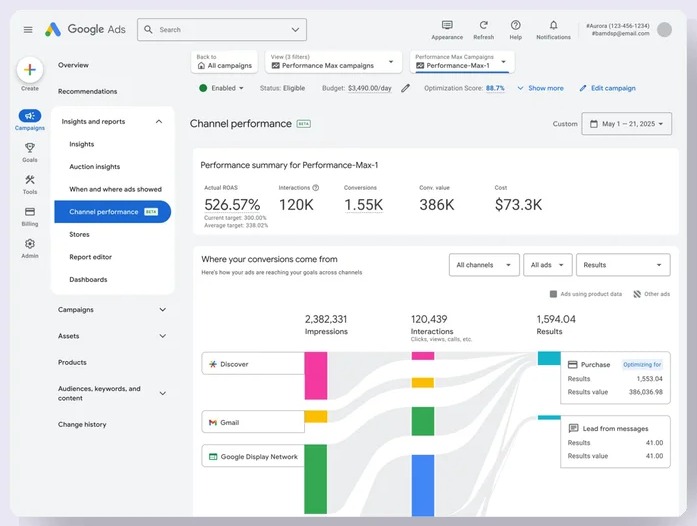The width and height of the screenshot is (697, 526).
Task: Open the Billing card icon
Action: 30,212
